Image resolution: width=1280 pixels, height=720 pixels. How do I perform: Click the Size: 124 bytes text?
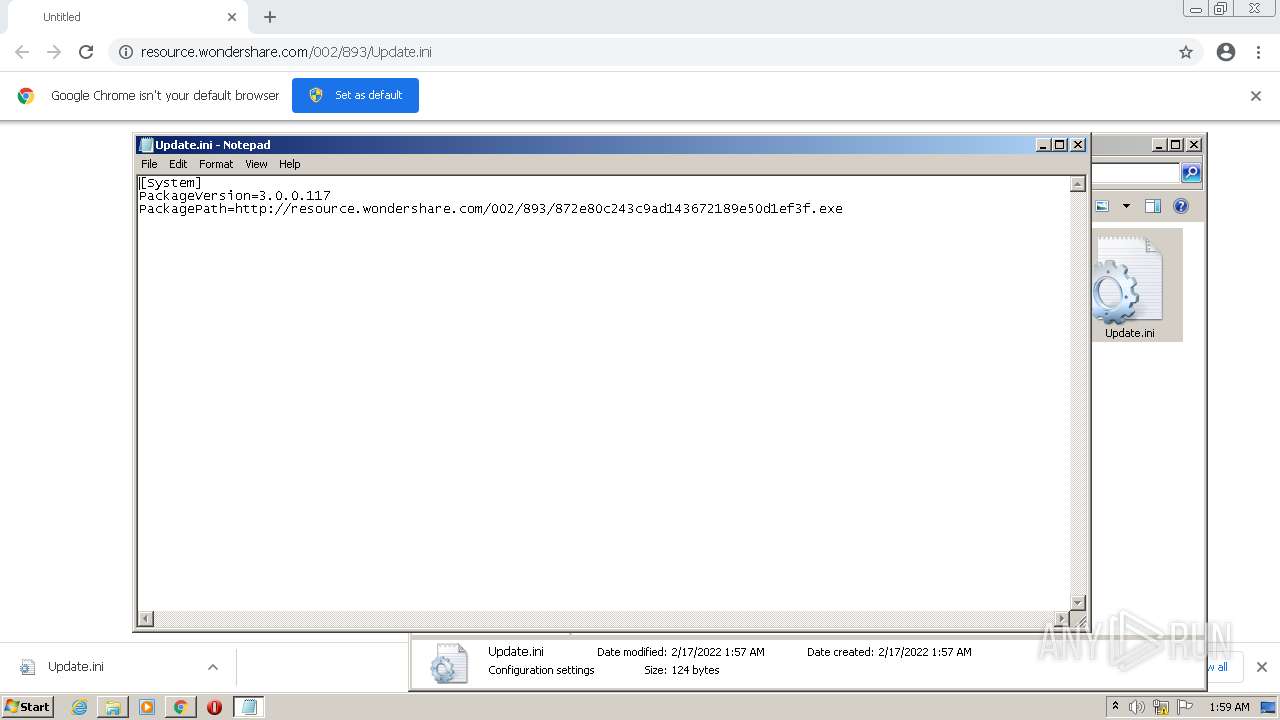pos(682,670)
